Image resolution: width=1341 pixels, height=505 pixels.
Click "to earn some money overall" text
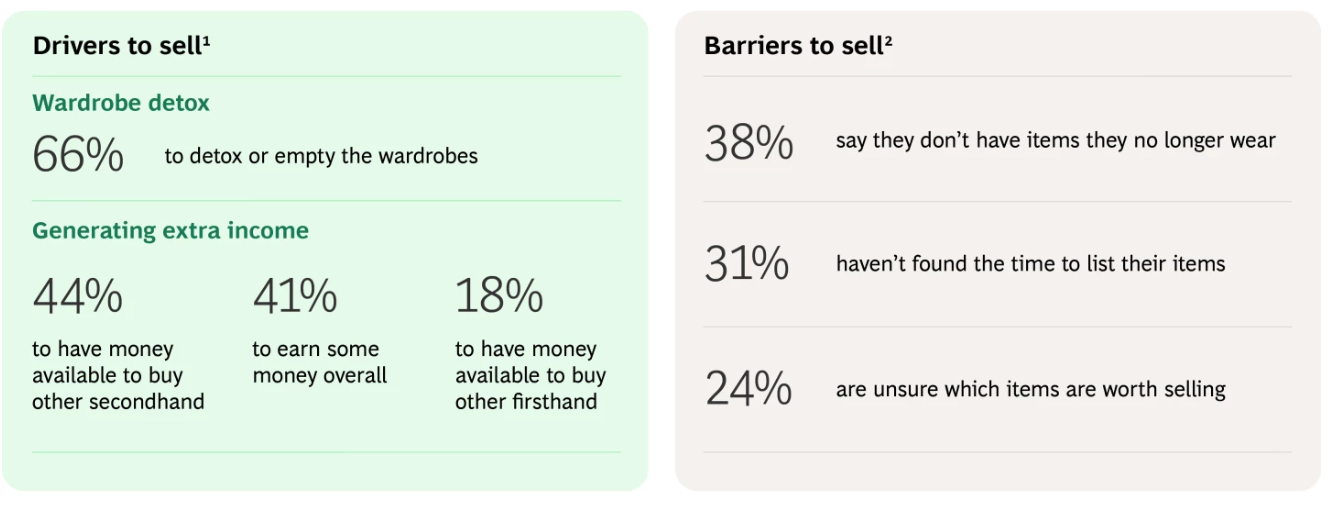click(x=319, y=363)
